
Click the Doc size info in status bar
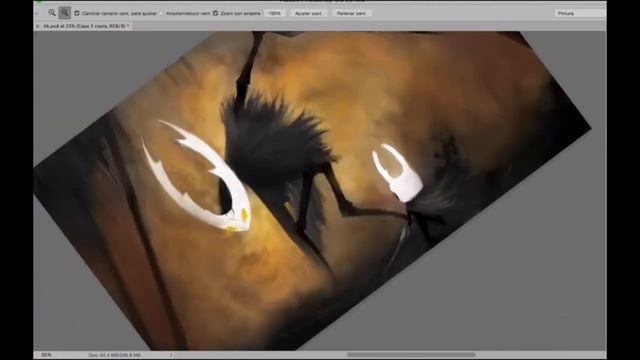click(x=115, y=355)
